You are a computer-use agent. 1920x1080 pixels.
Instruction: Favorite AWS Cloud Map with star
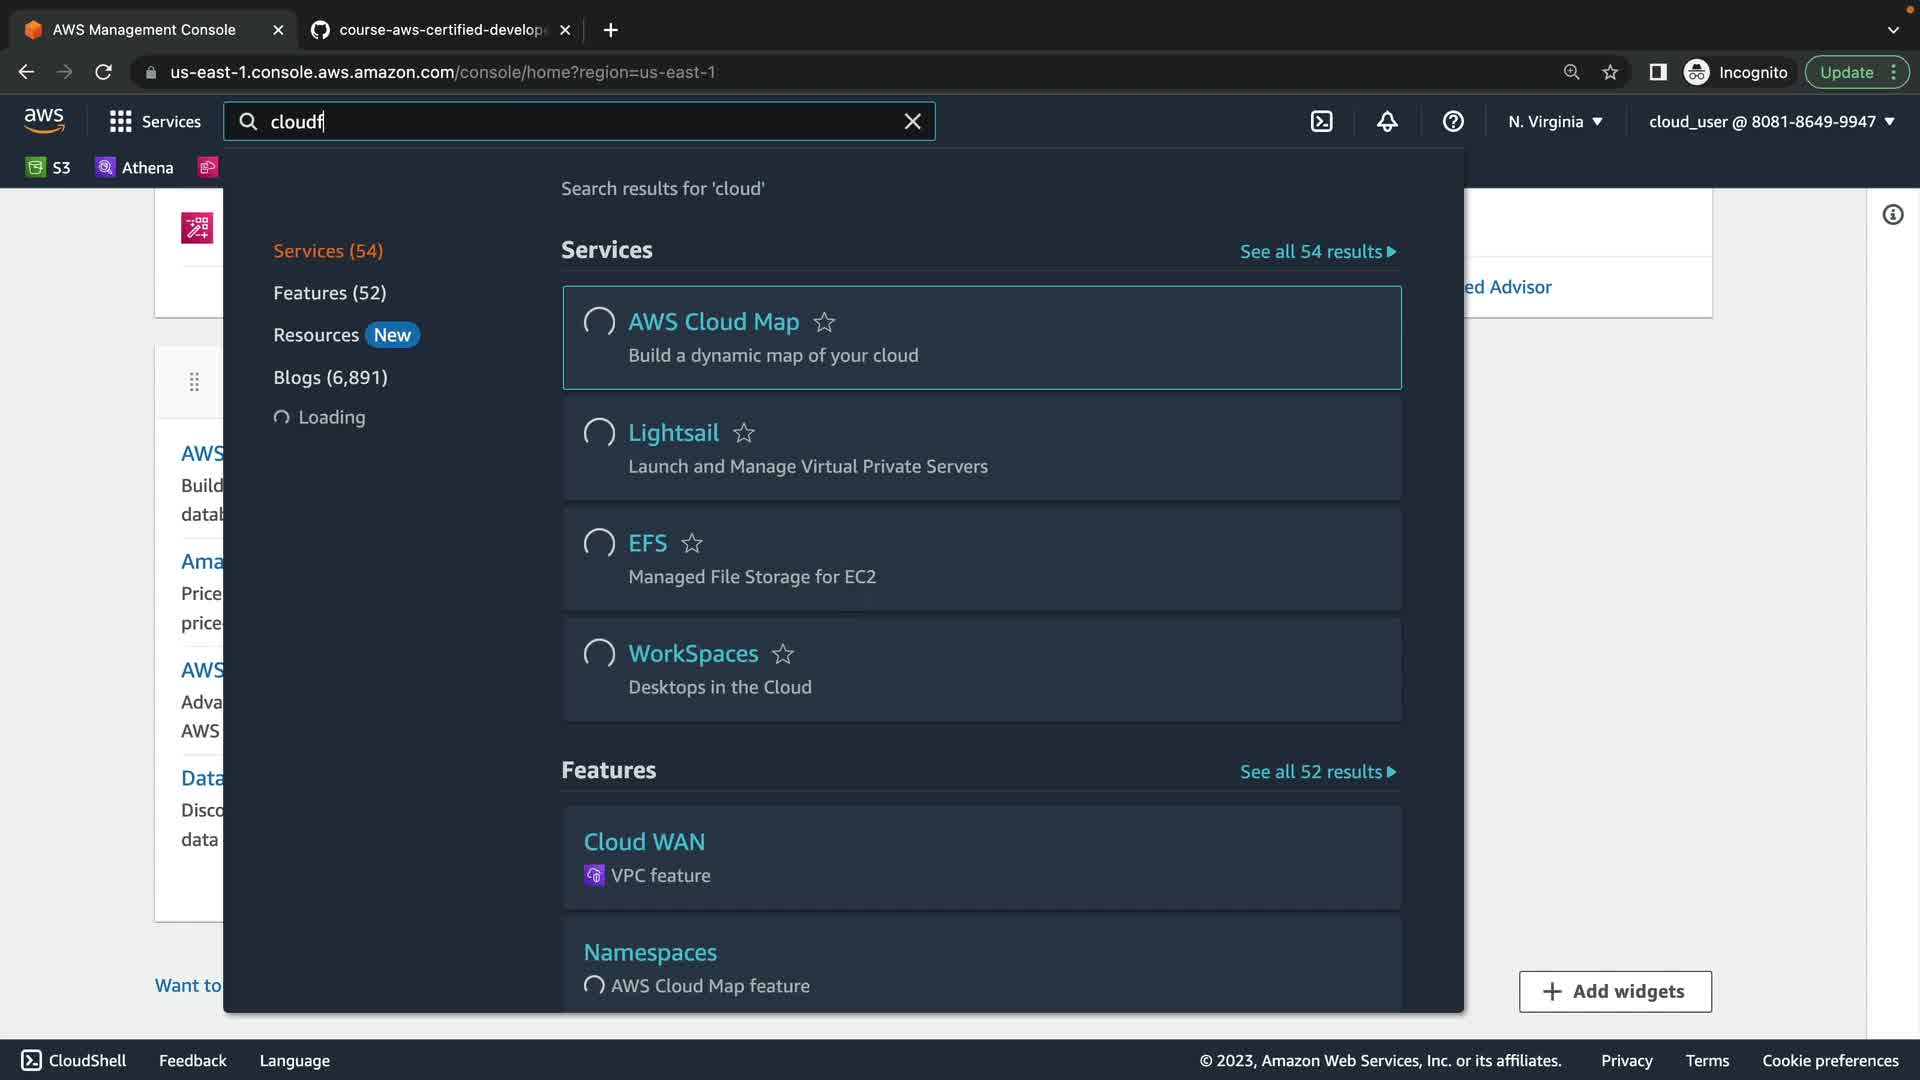[824, 322]
